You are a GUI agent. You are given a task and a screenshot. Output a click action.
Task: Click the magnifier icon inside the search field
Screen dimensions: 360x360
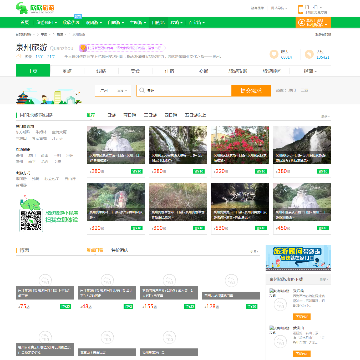[142, 90]
